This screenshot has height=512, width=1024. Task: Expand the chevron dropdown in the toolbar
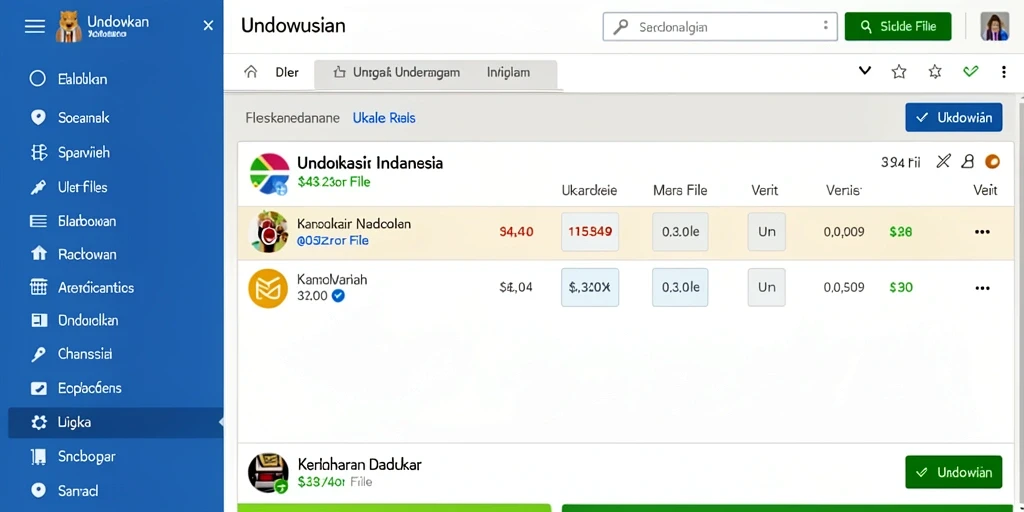(865, 71)
